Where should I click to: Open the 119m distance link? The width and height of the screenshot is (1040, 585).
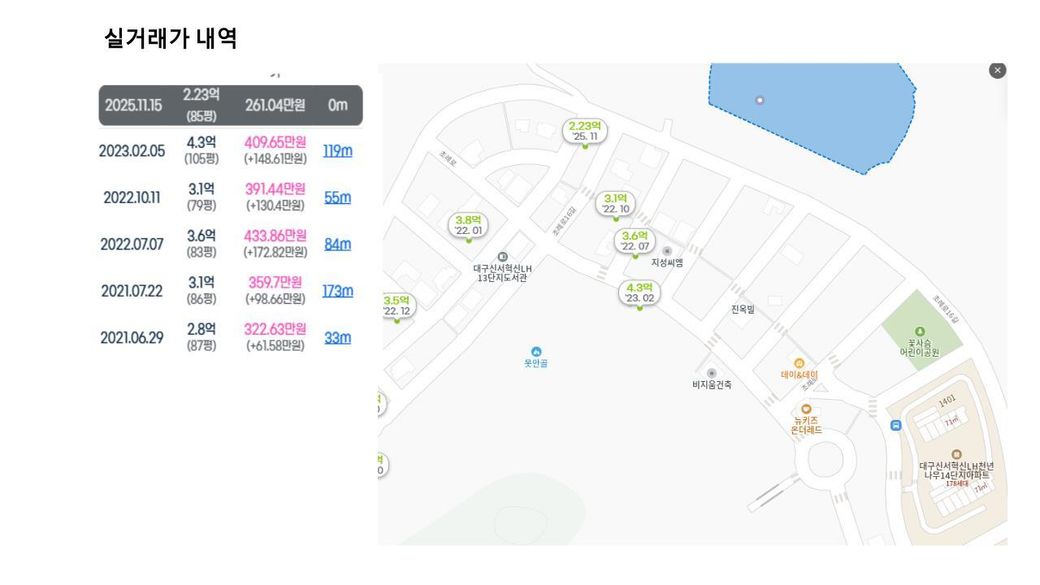337,151
